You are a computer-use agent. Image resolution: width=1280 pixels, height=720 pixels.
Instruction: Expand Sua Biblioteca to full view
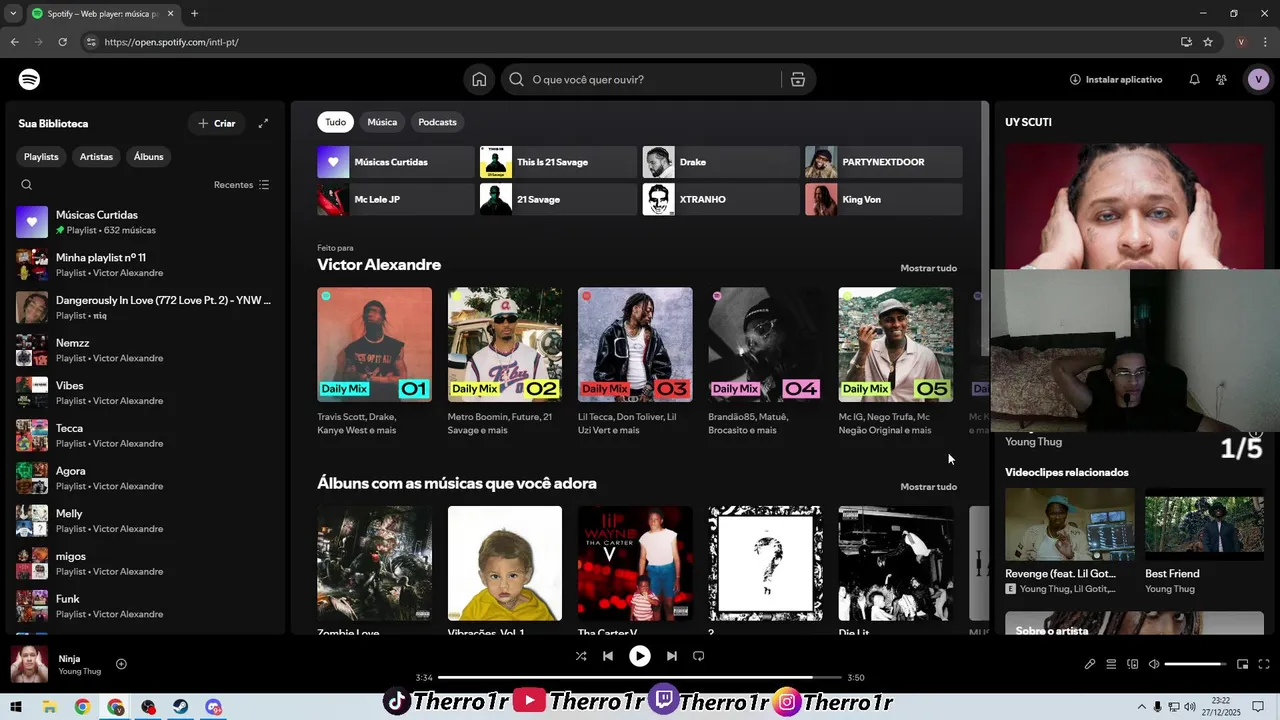point(263,123)
